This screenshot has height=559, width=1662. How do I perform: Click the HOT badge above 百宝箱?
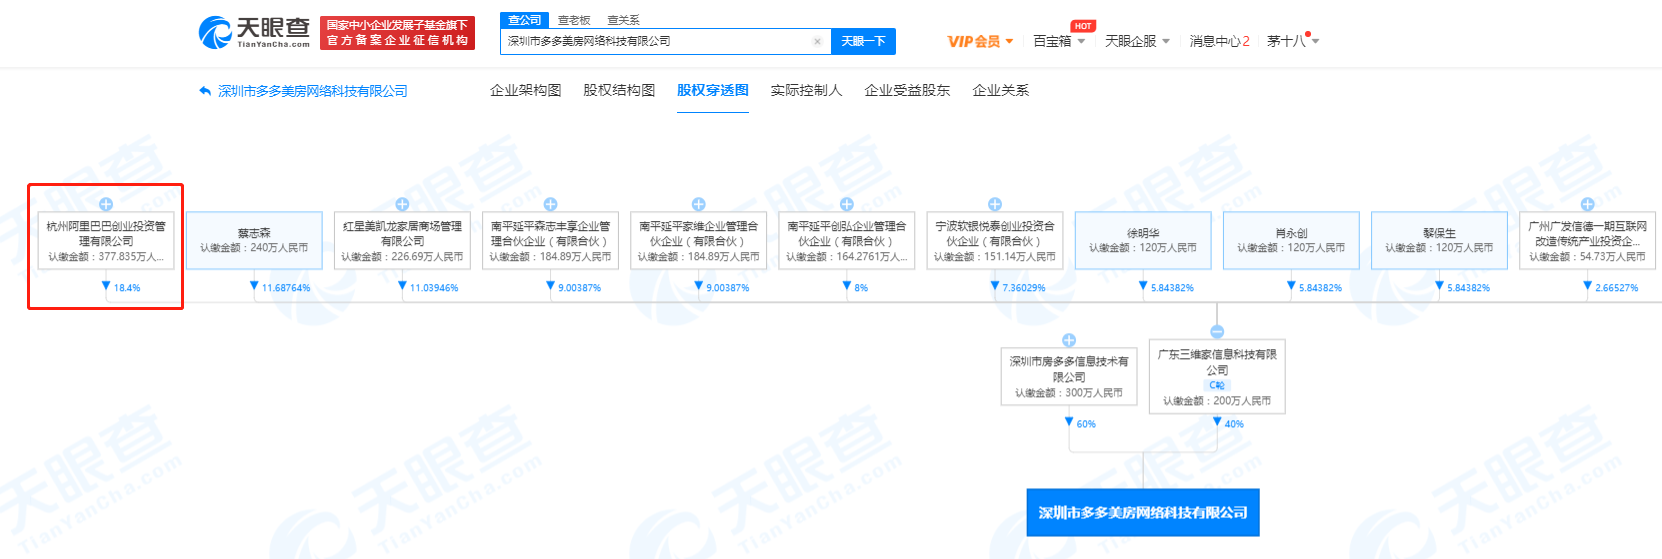(x=1083, y=26)
